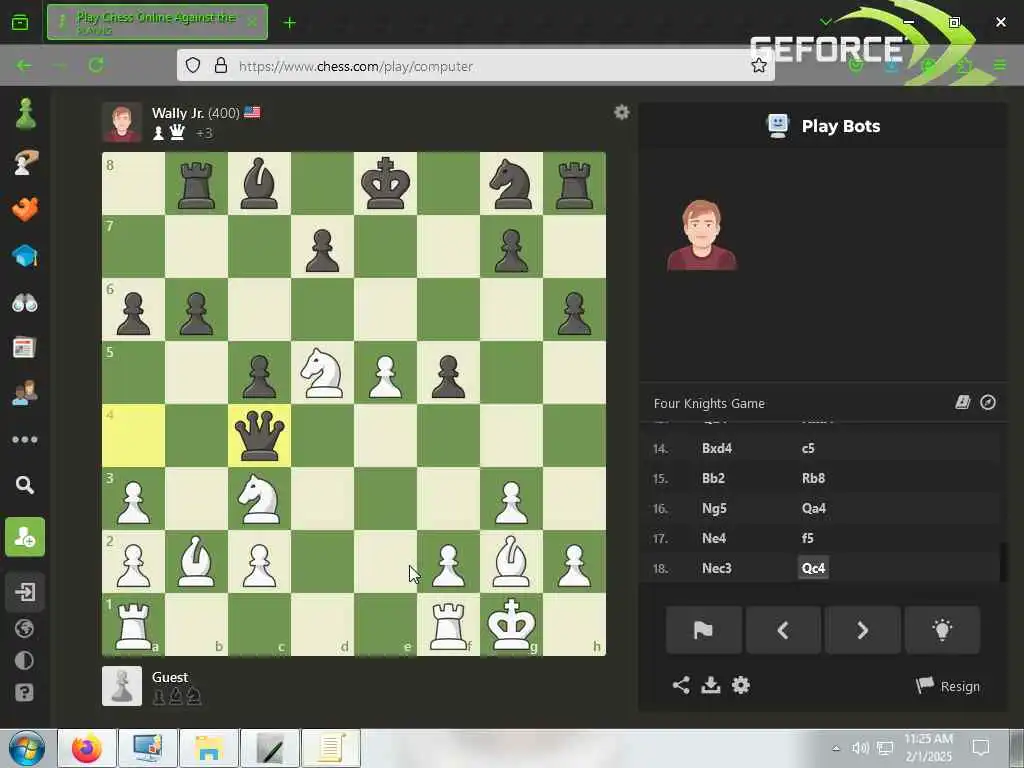Select move 17 f5 in move list
The image size is (1024, 768).
click(808, 538)
